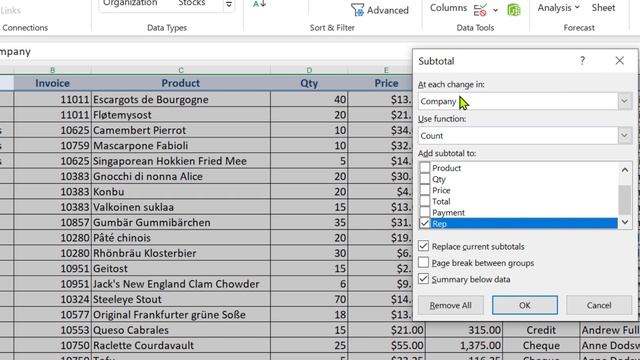The image size is (640, 360).
Task: Click the Remove All button
Action: [x=450, y=305]
